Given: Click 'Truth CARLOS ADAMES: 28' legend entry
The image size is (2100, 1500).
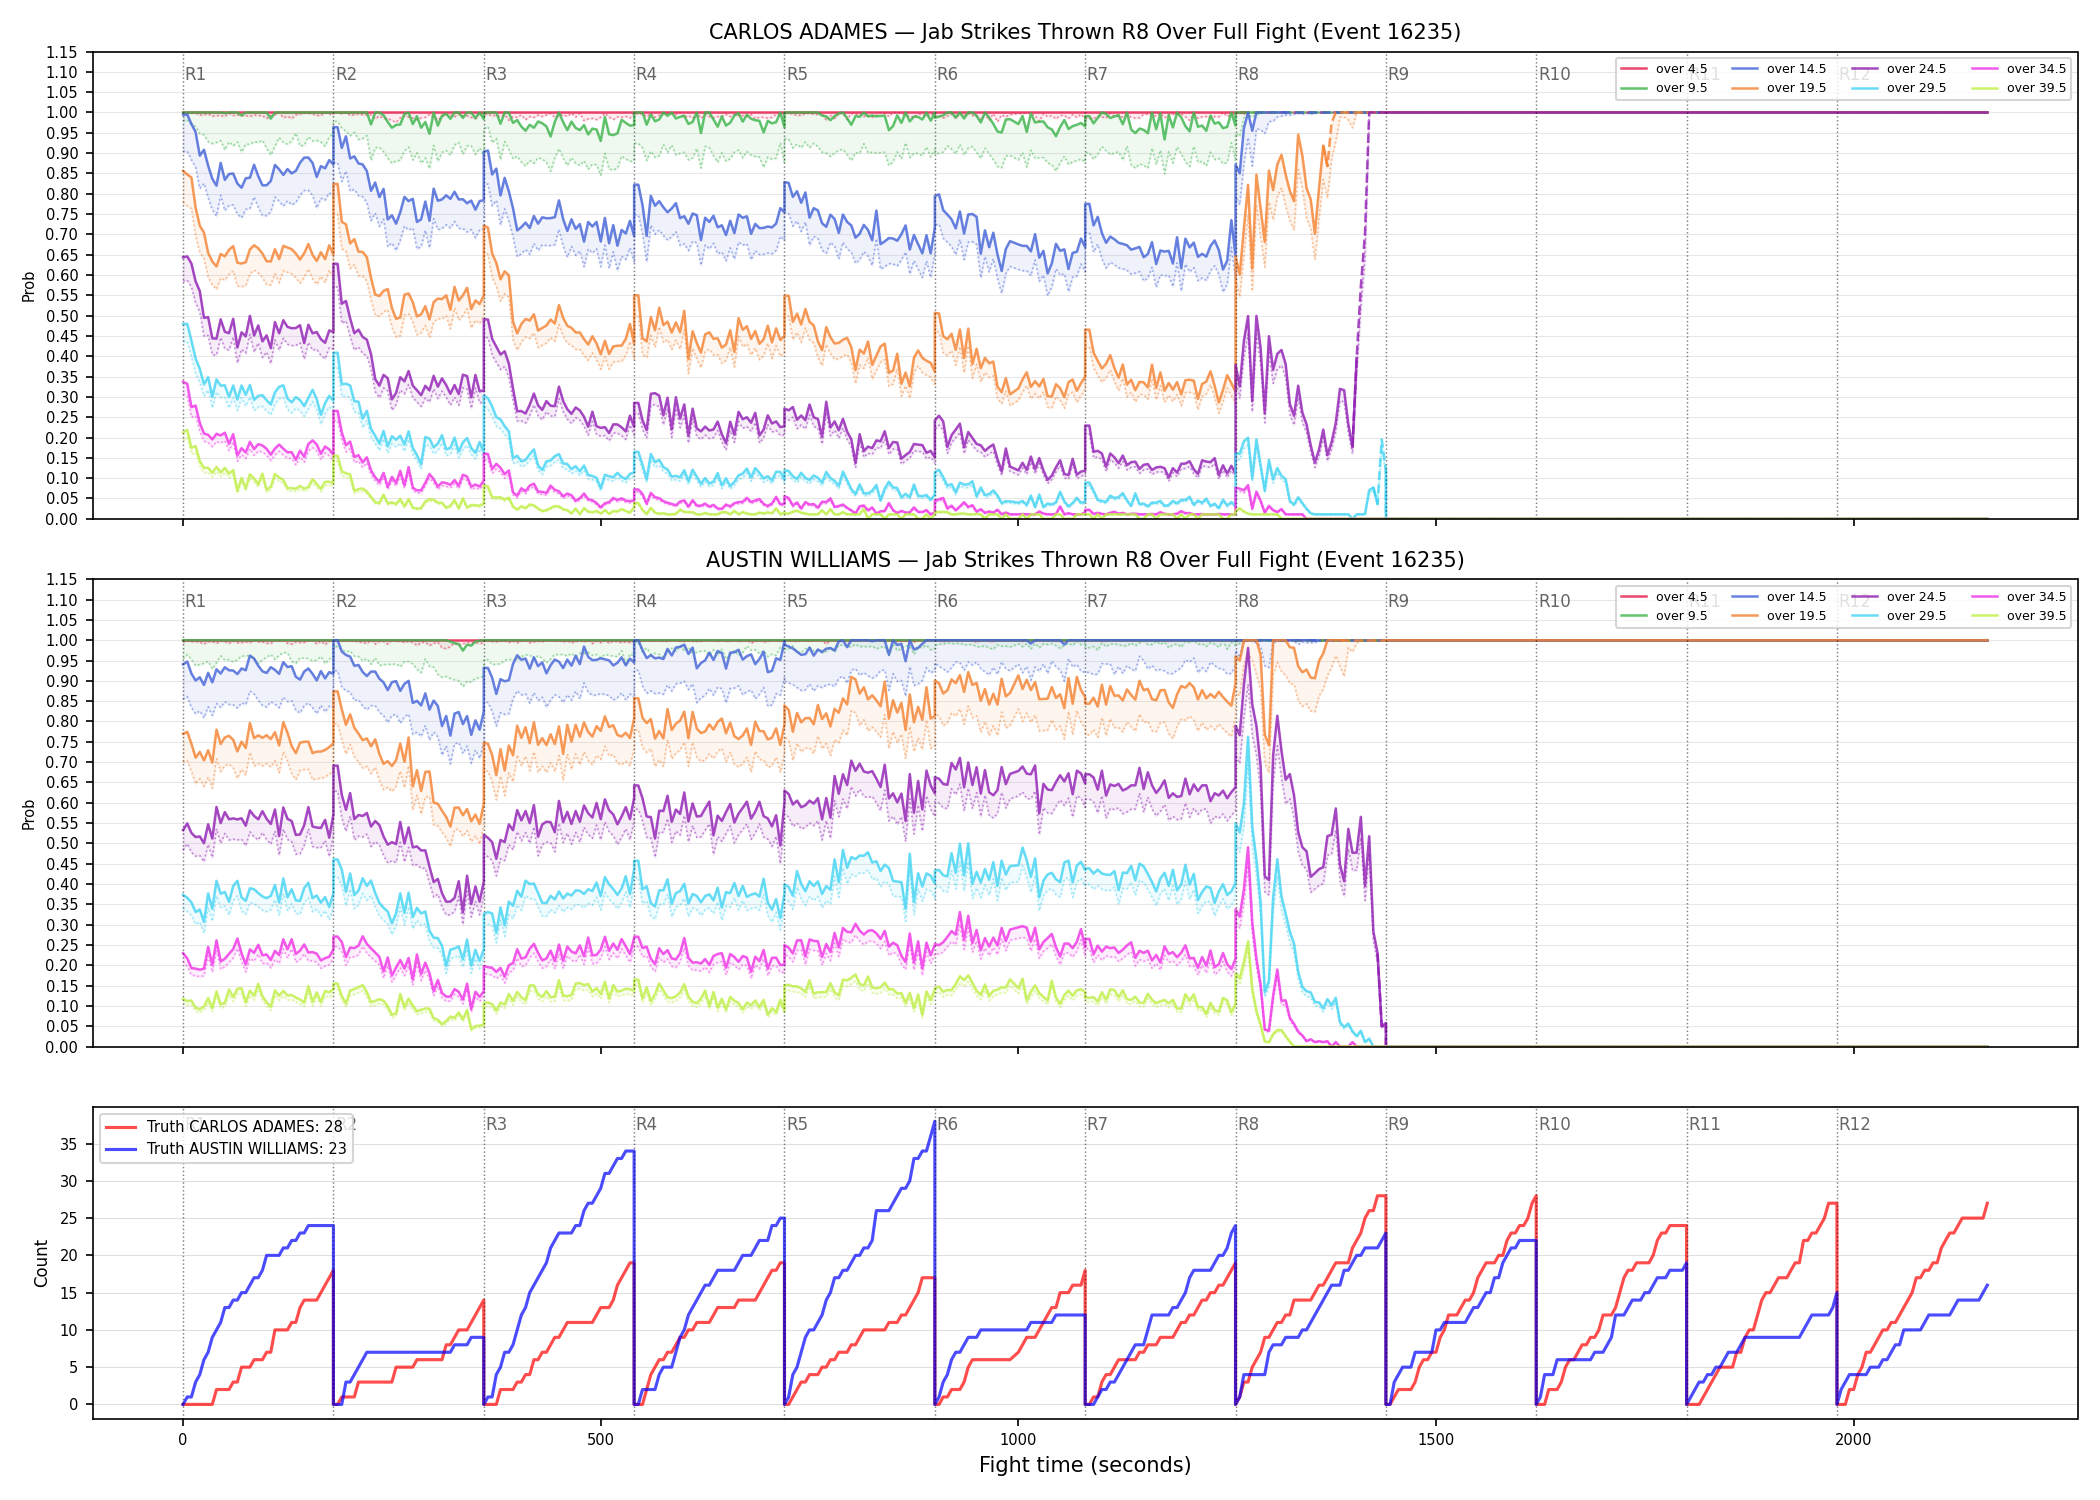Looking at the screenshot, I should (226, 1126).
